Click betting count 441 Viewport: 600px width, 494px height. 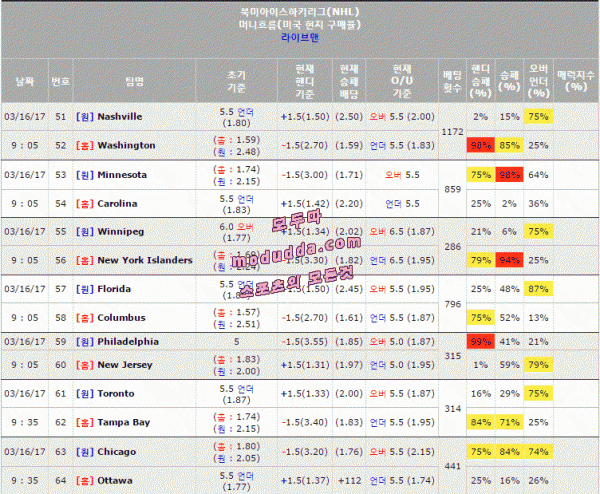point(452,466)
